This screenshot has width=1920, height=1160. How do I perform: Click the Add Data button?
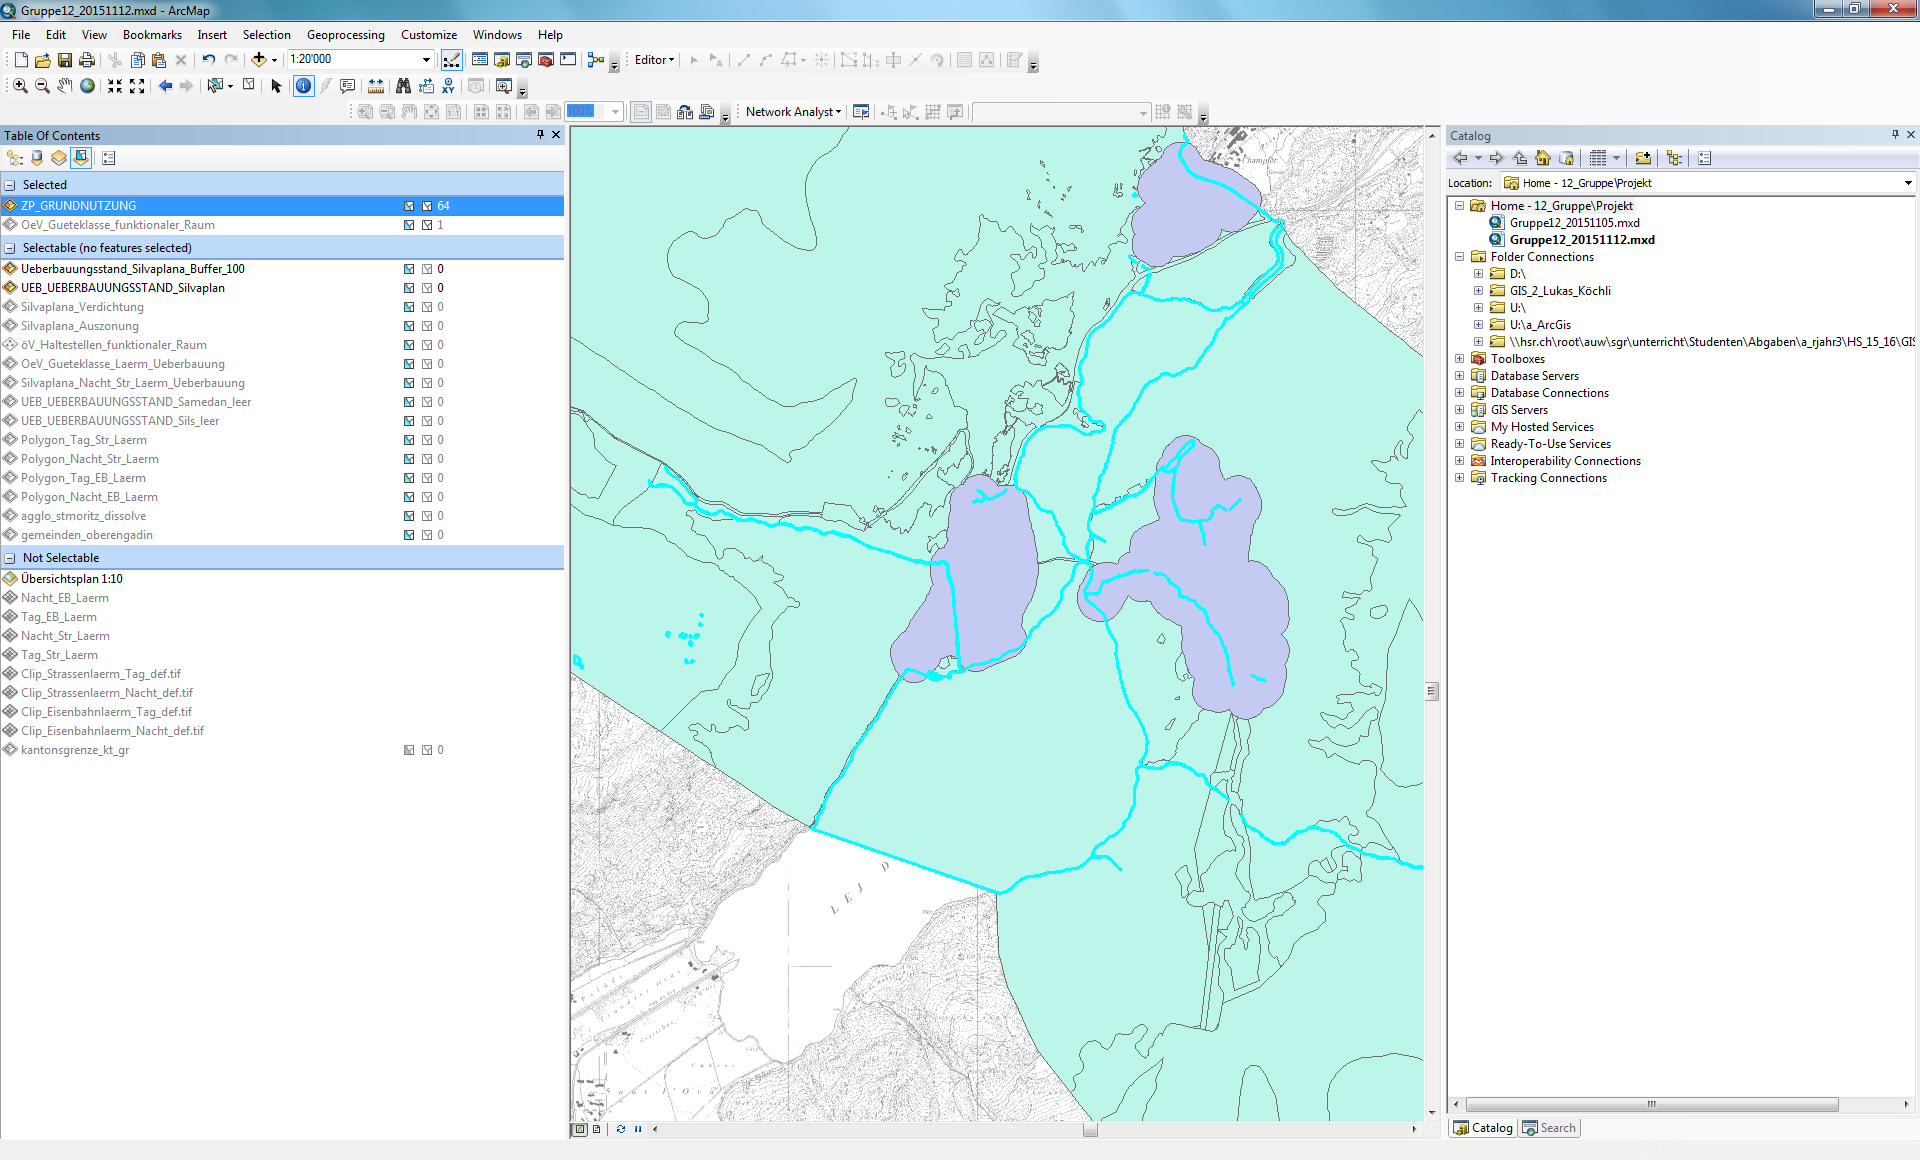pyautogui.click(x=259, y=60)
